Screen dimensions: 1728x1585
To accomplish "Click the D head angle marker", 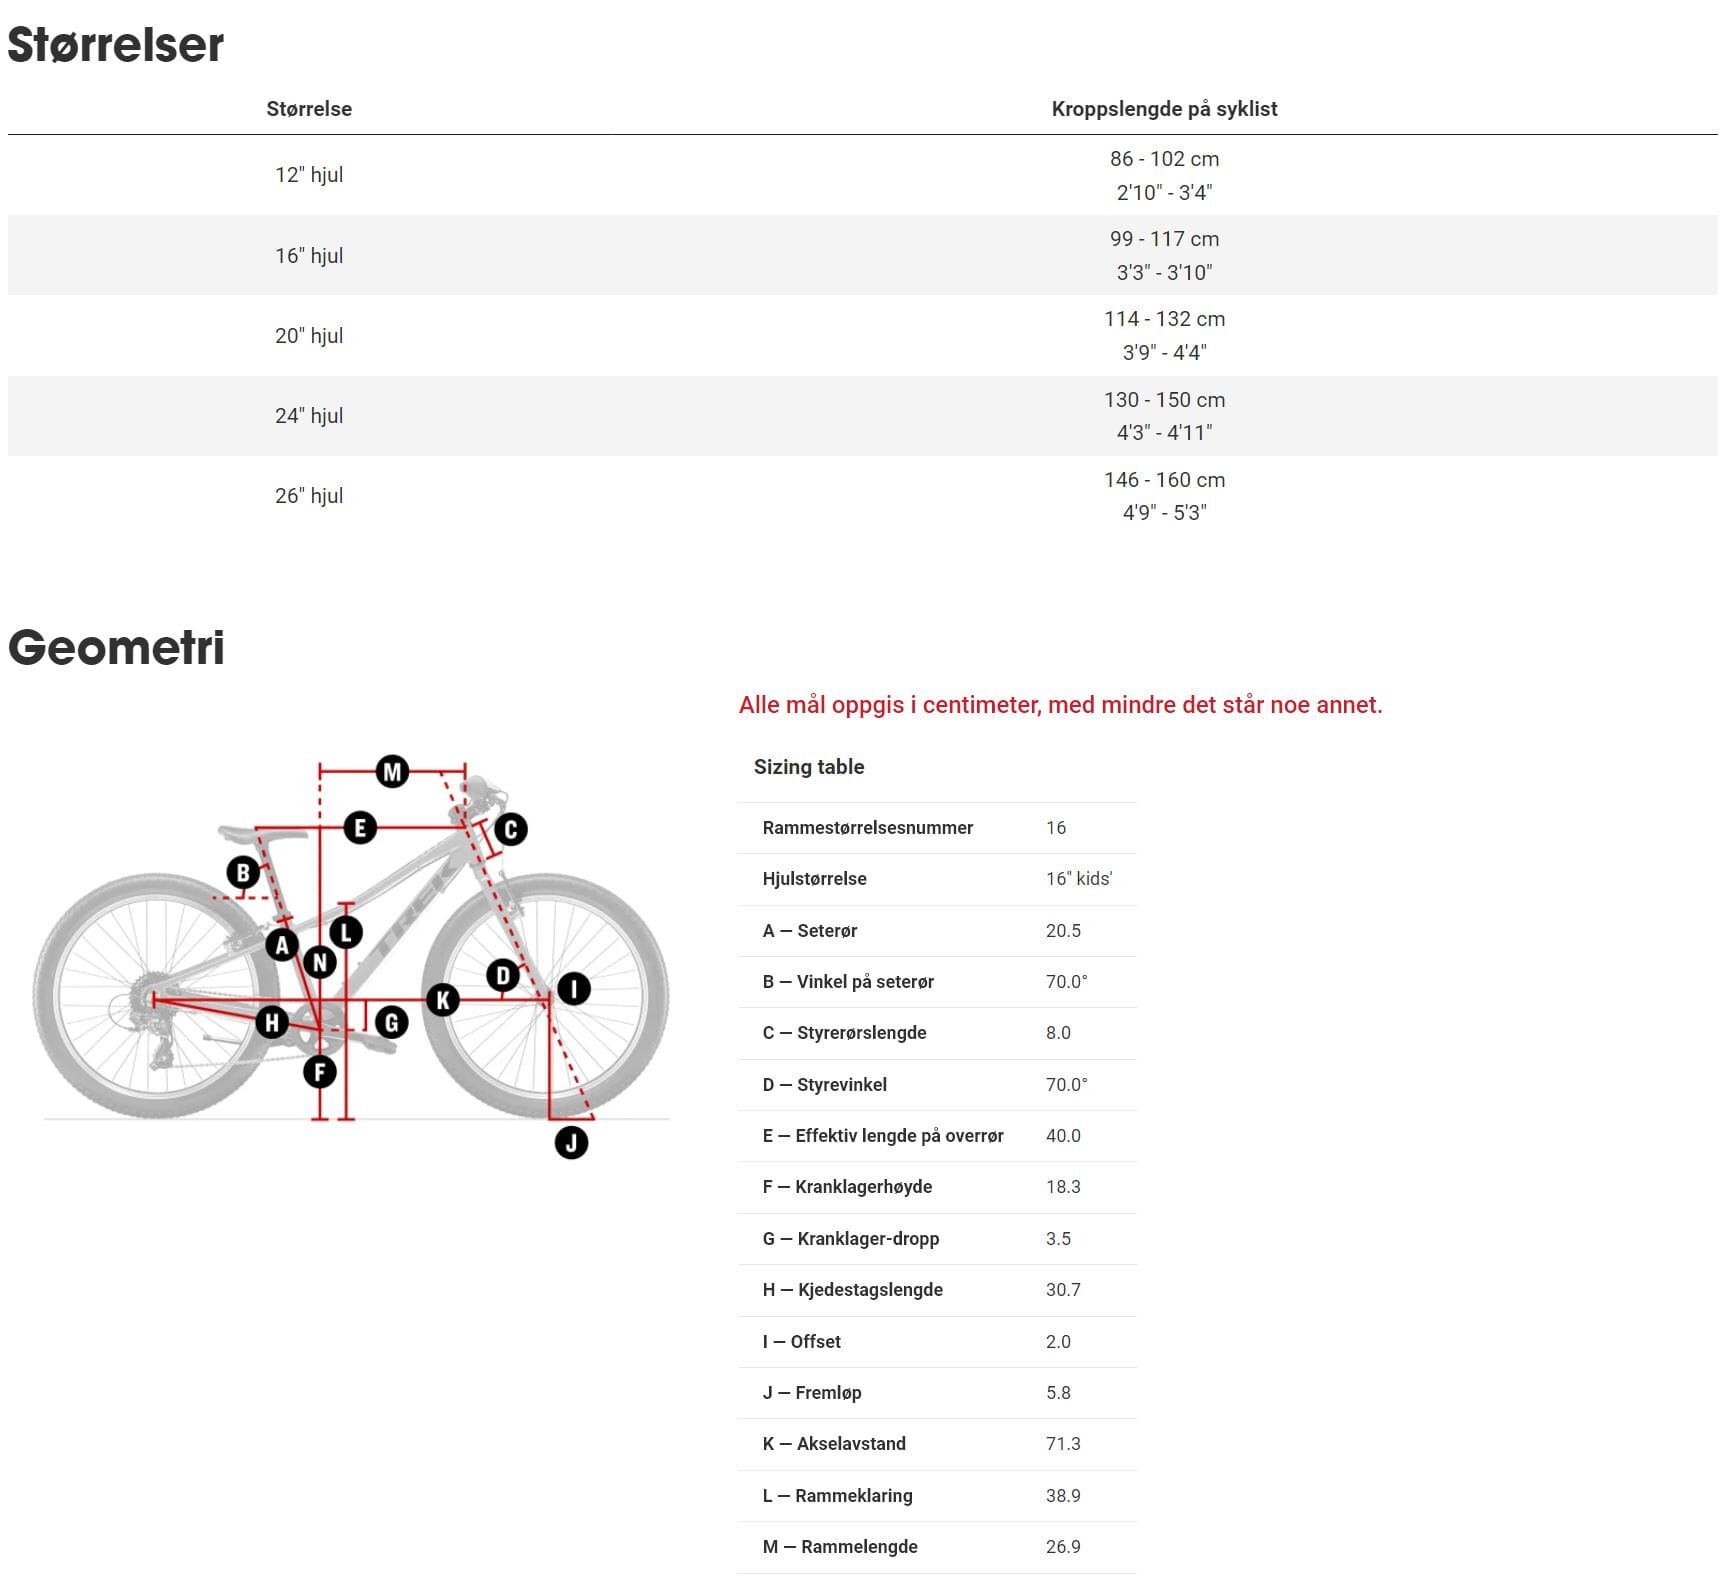I will pos(503,975).
